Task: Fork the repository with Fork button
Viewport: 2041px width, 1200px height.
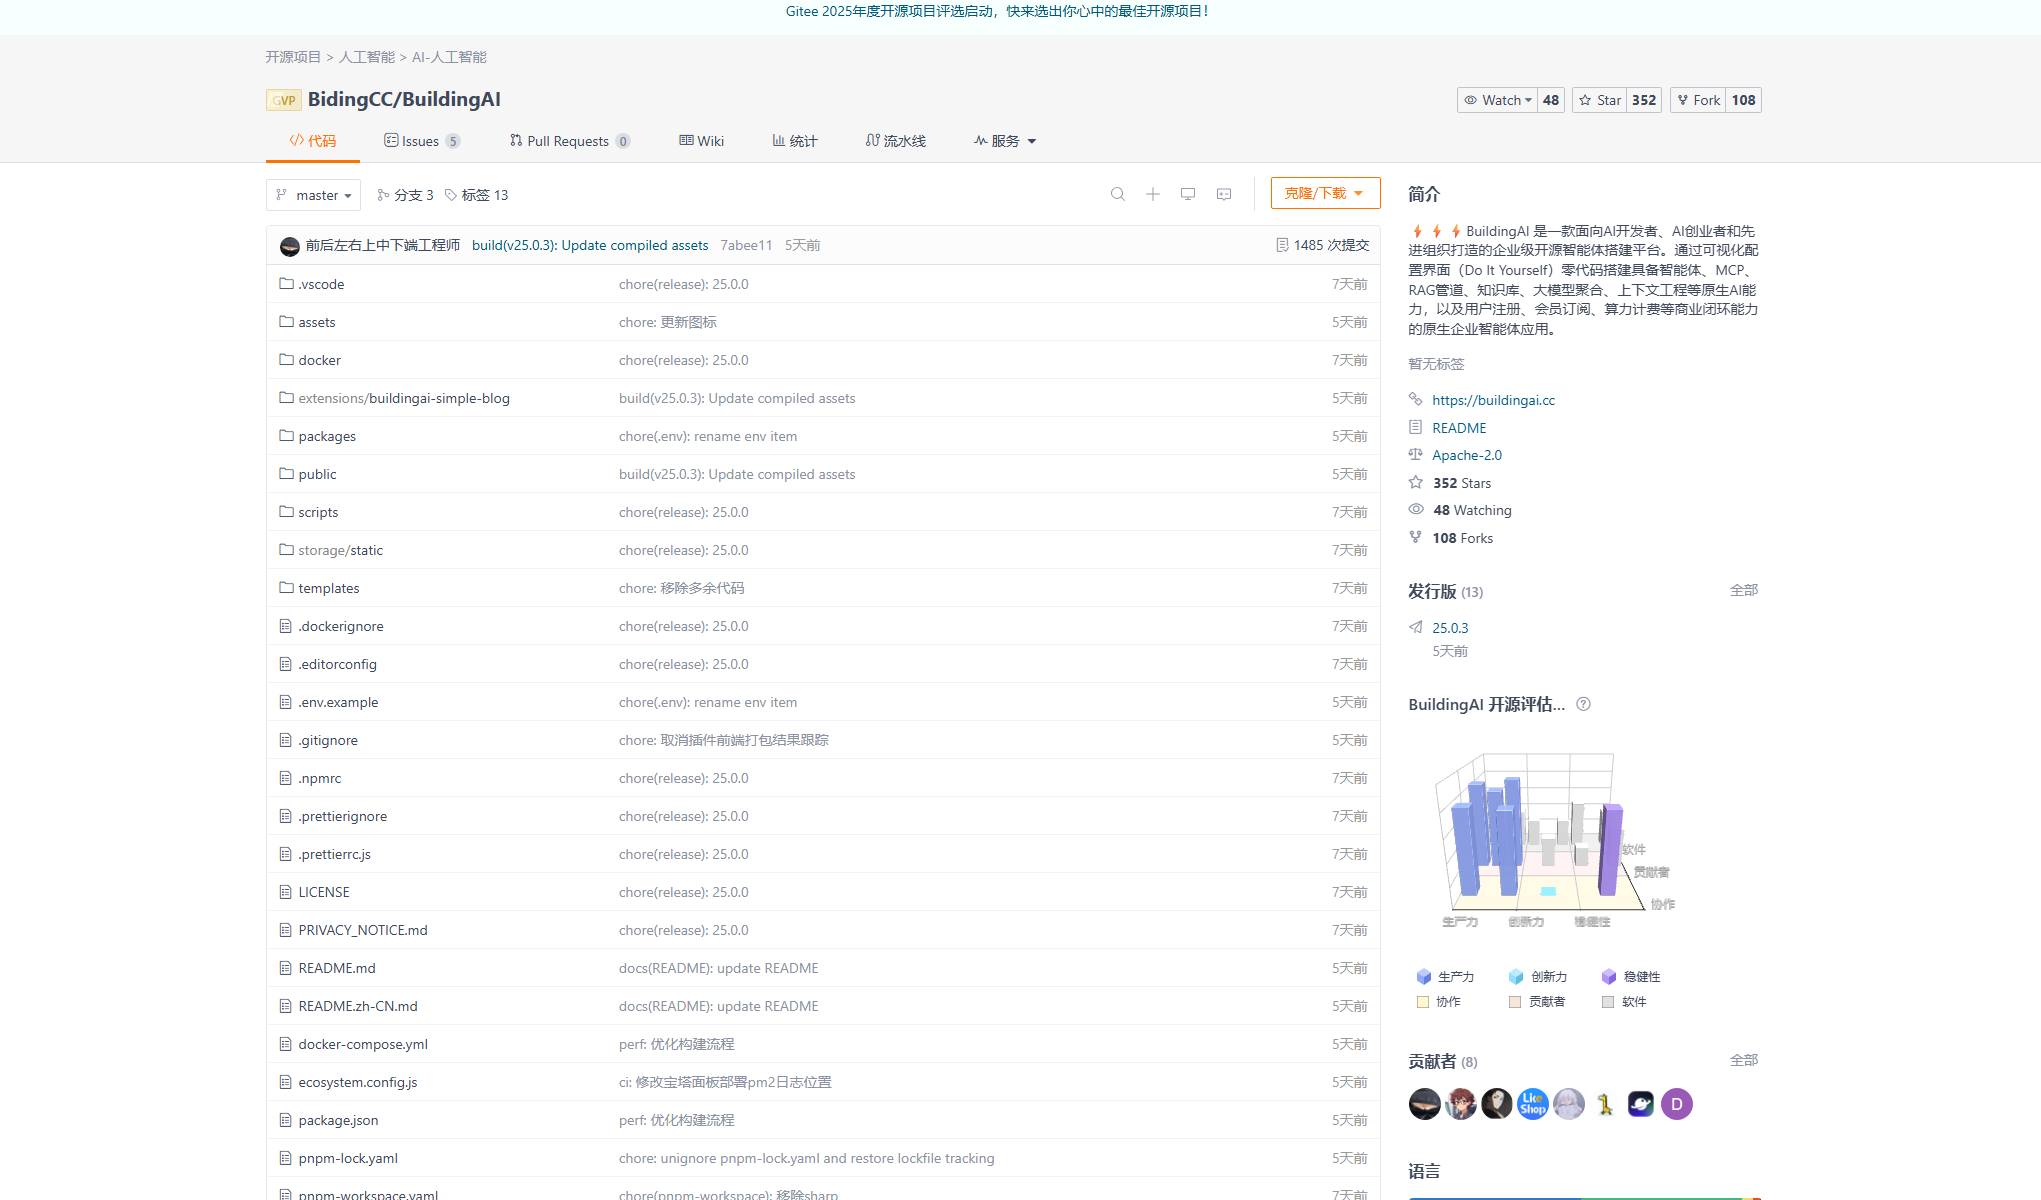Action: pos(1698,100)
